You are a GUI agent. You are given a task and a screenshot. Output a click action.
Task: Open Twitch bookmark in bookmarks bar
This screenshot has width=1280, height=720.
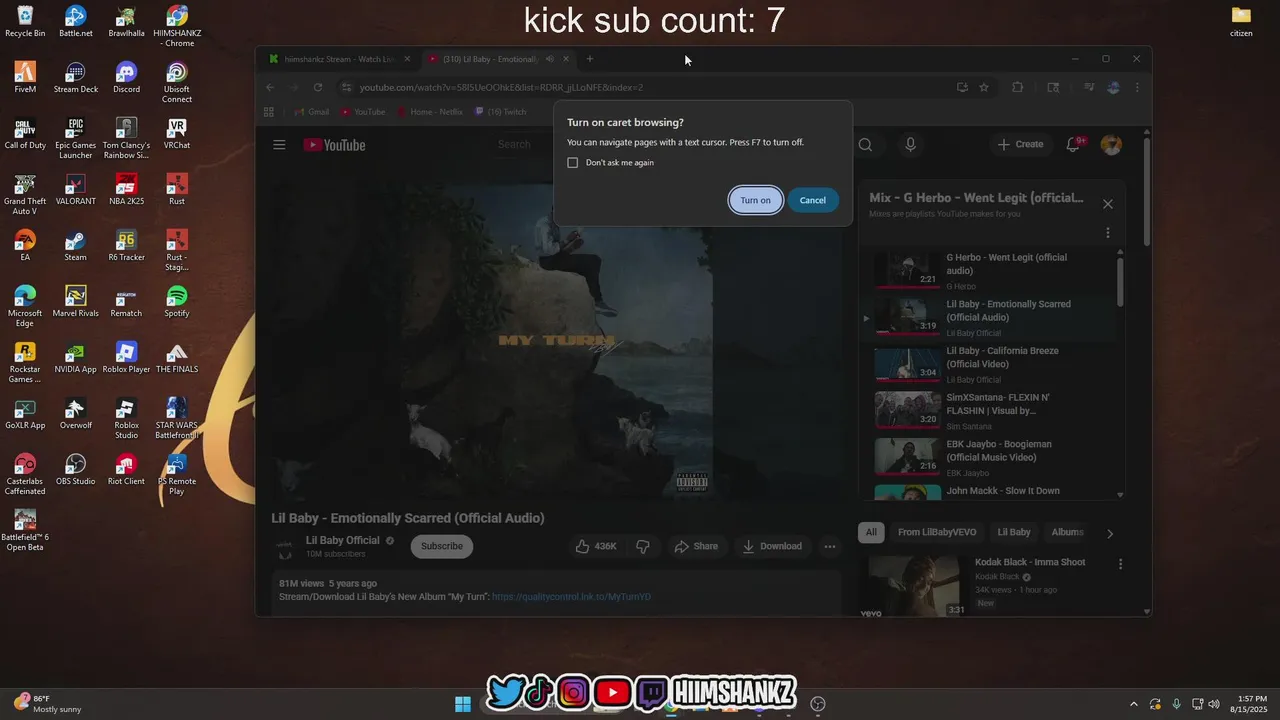(501, 112)
